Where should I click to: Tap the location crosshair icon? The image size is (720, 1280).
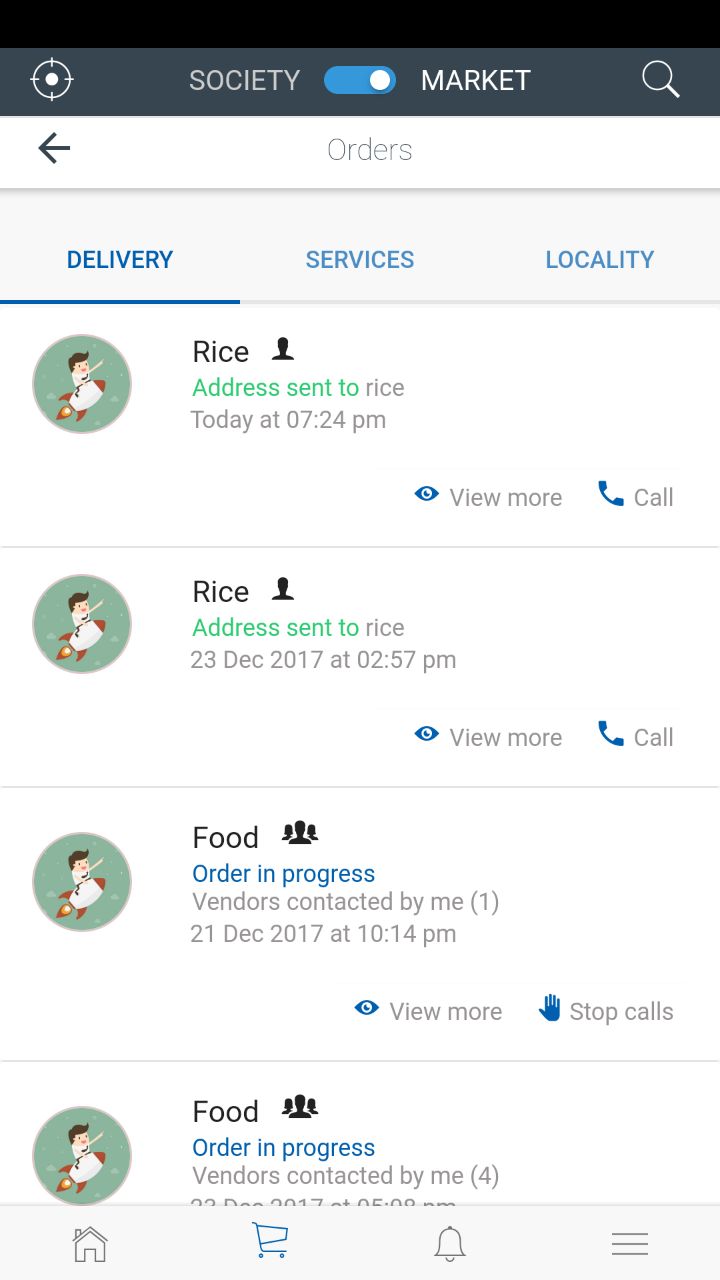[52, 80]
